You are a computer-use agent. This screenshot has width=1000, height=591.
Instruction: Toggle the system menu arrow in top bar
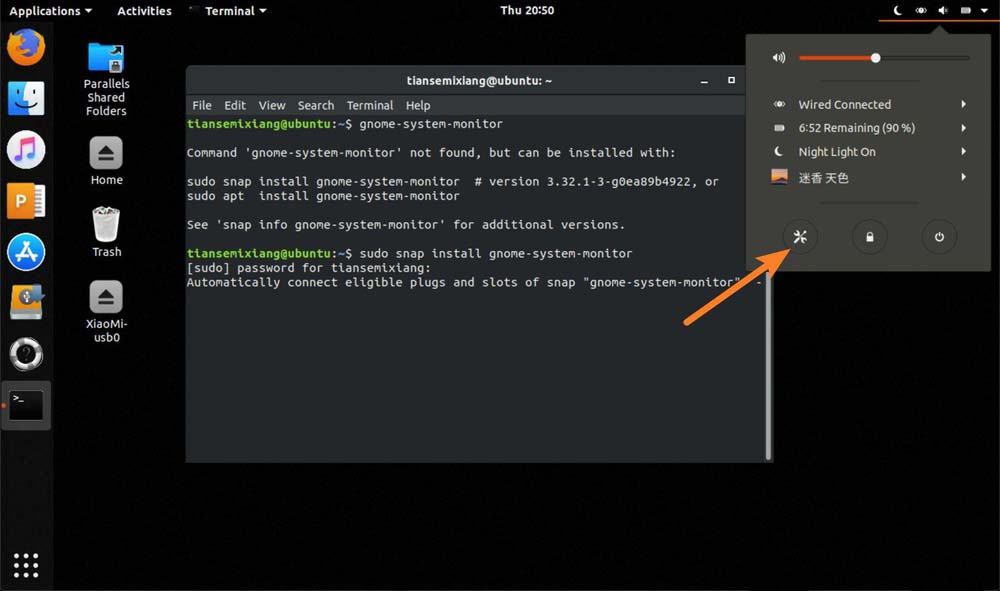[984, 10]
